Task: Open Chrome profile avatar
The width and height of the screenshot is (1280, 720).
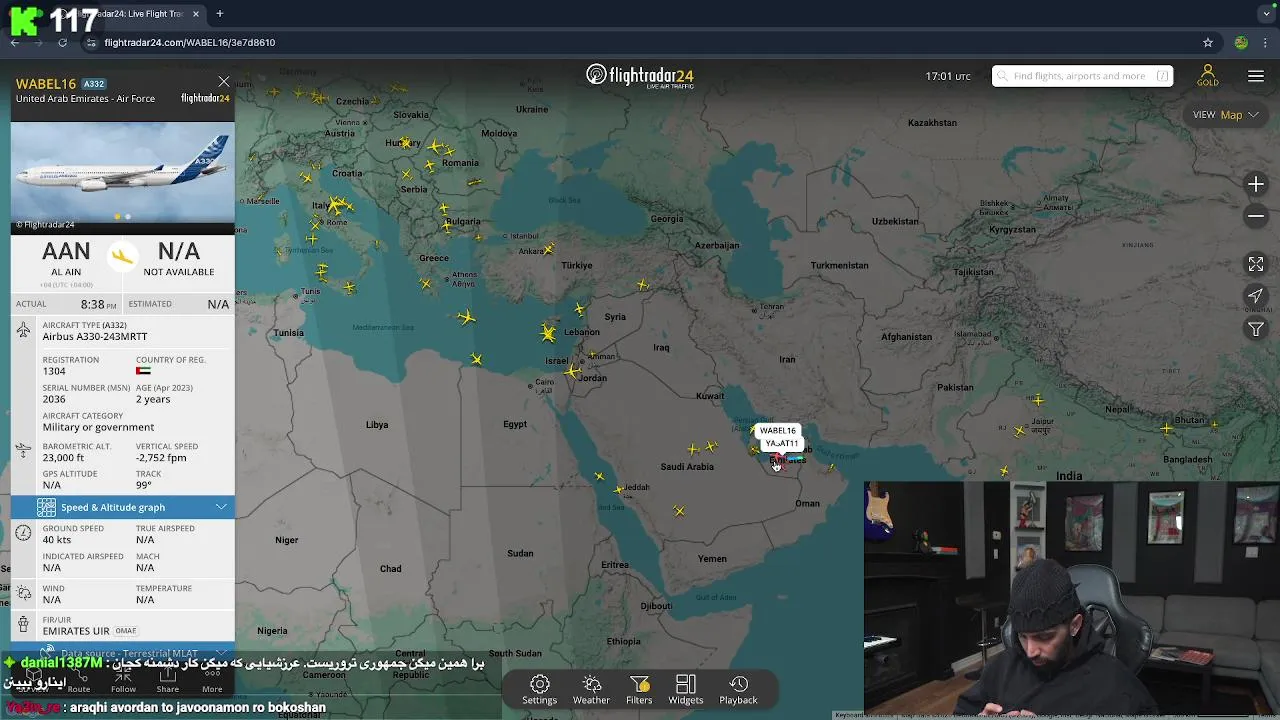Action: (x=1241, y=43)
